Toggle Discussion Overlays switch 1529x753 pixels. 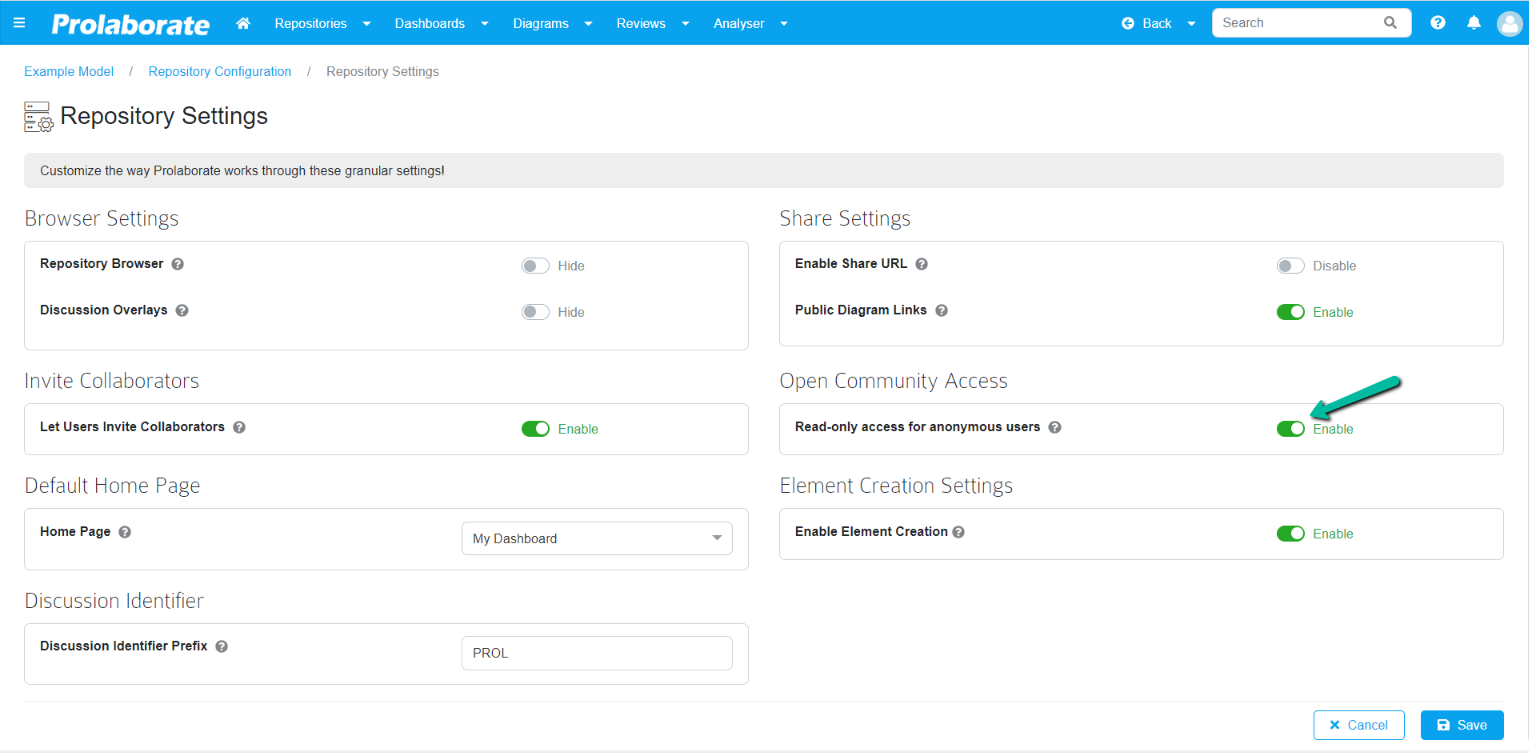pos(535,312)
